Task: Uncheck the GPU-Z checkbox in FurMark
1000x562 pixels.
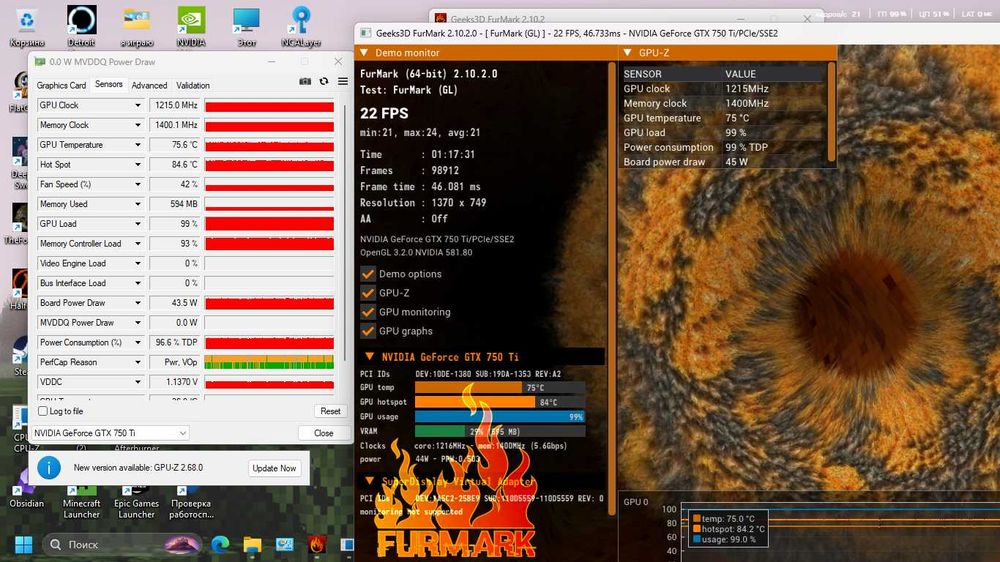Action: pyautogui.click(x=368, y=293)
